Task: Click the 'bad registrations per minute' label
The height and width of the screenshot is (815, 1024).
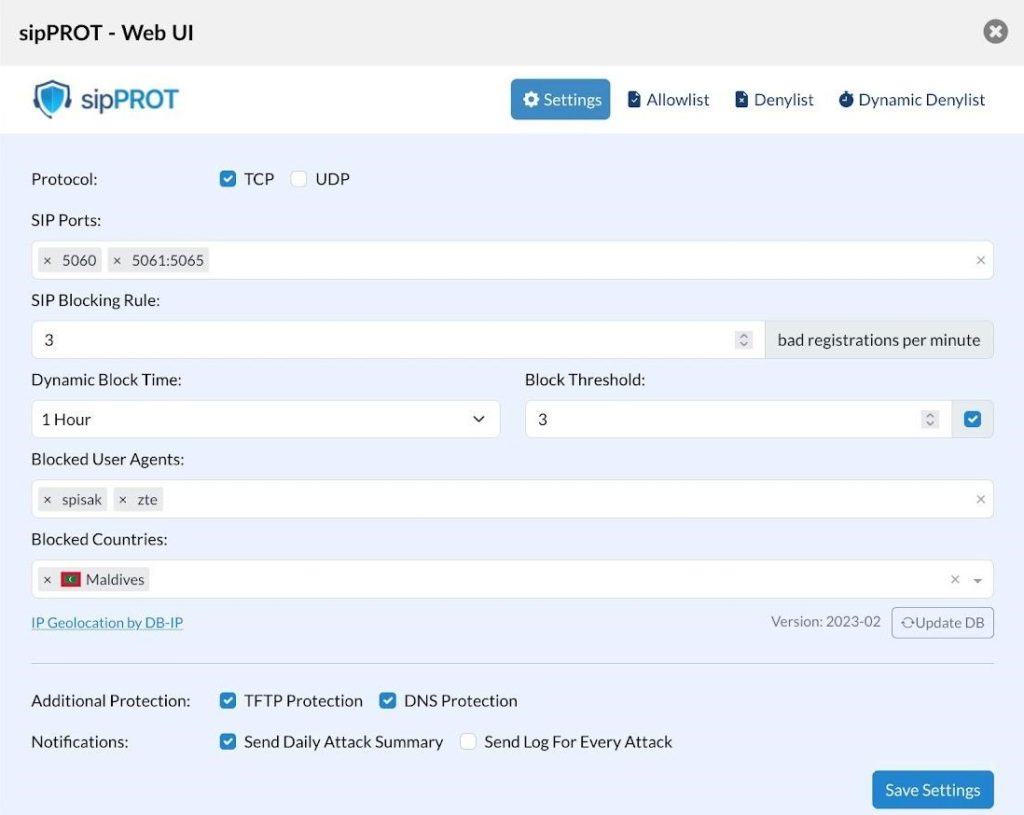Action: tap(878, 340)
